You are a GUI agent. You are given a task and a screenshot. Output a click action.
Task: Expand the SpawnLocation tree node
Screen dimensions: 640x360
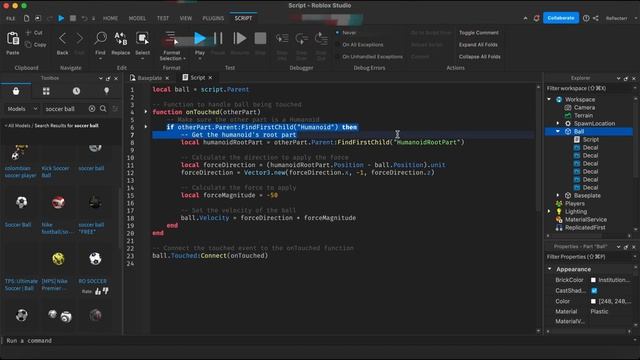(558, 123)
